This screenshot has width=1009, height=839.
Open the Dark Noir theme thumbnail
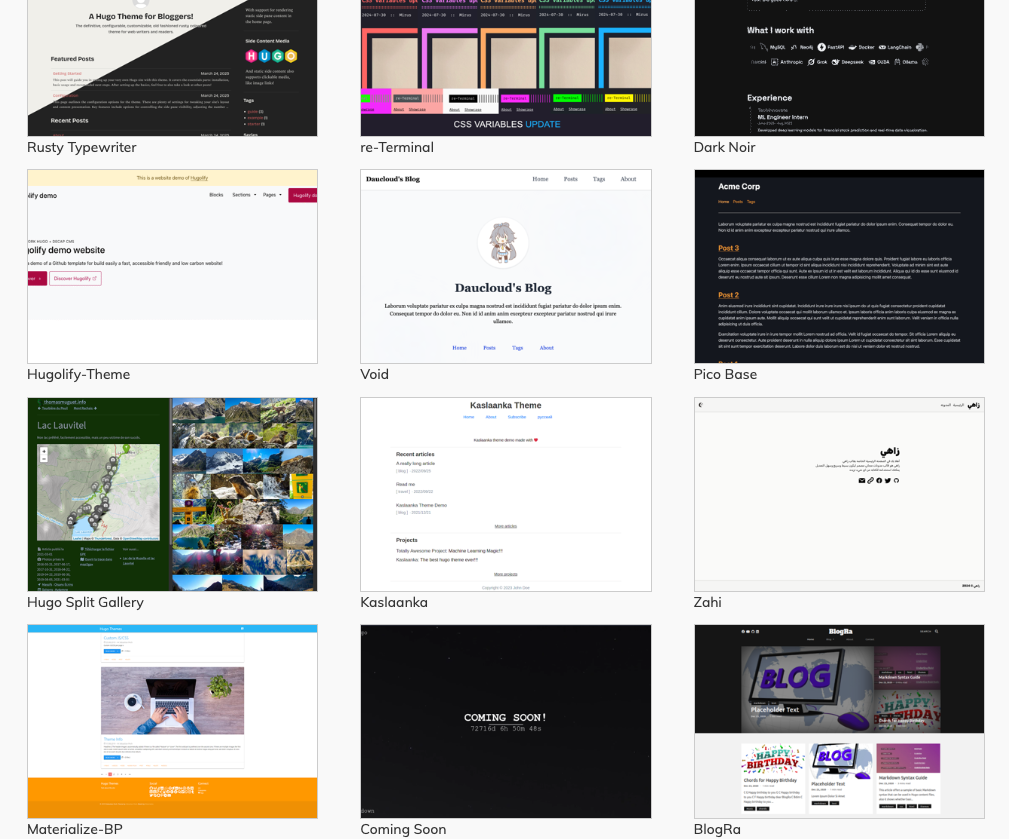[x=839, y=68]
